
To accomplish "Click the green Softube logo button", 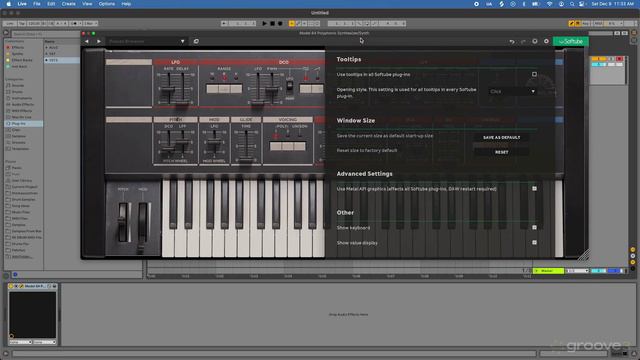I will [x=571, y=41].
